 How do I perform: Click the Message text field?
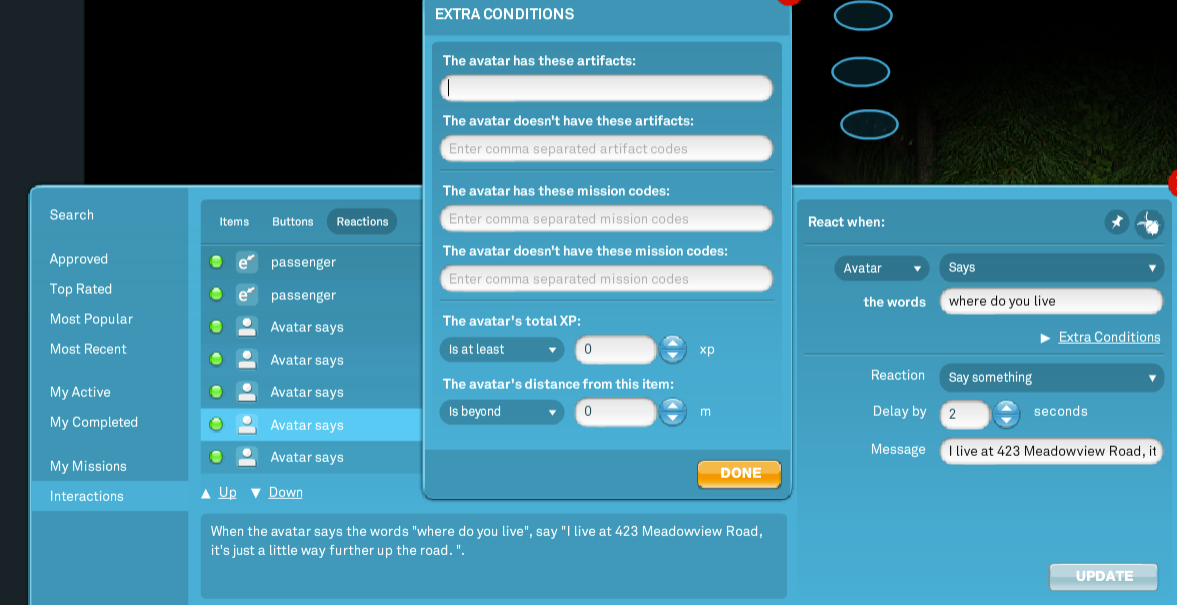tap(1051, 451)
